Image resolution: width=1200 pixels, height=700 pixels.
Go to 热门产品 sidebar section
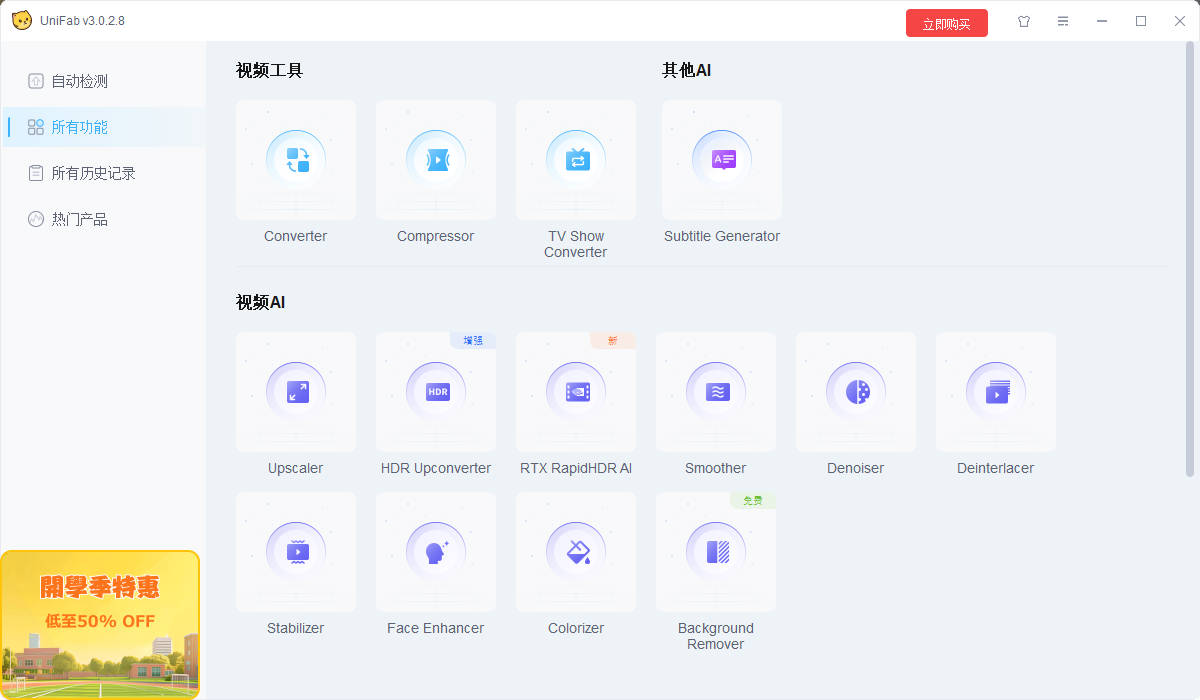click(80, 219)
